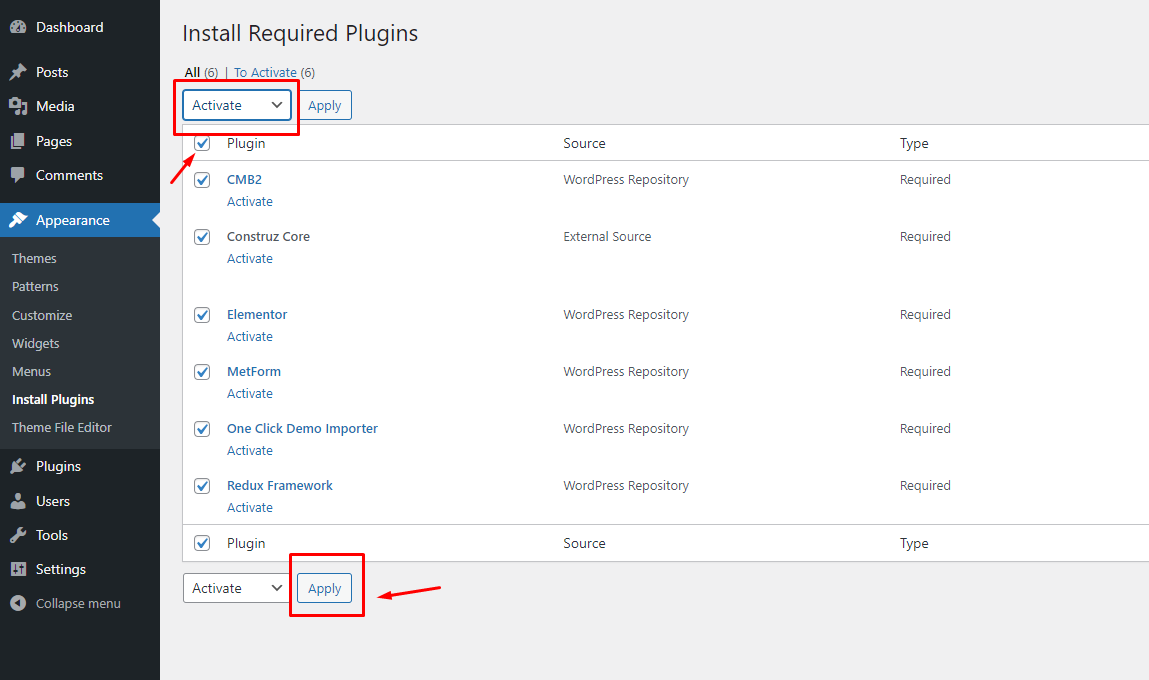This screenshot has height=680, width=1149.
Task: Click the Tools wrench icon
Action: [18, 535]
